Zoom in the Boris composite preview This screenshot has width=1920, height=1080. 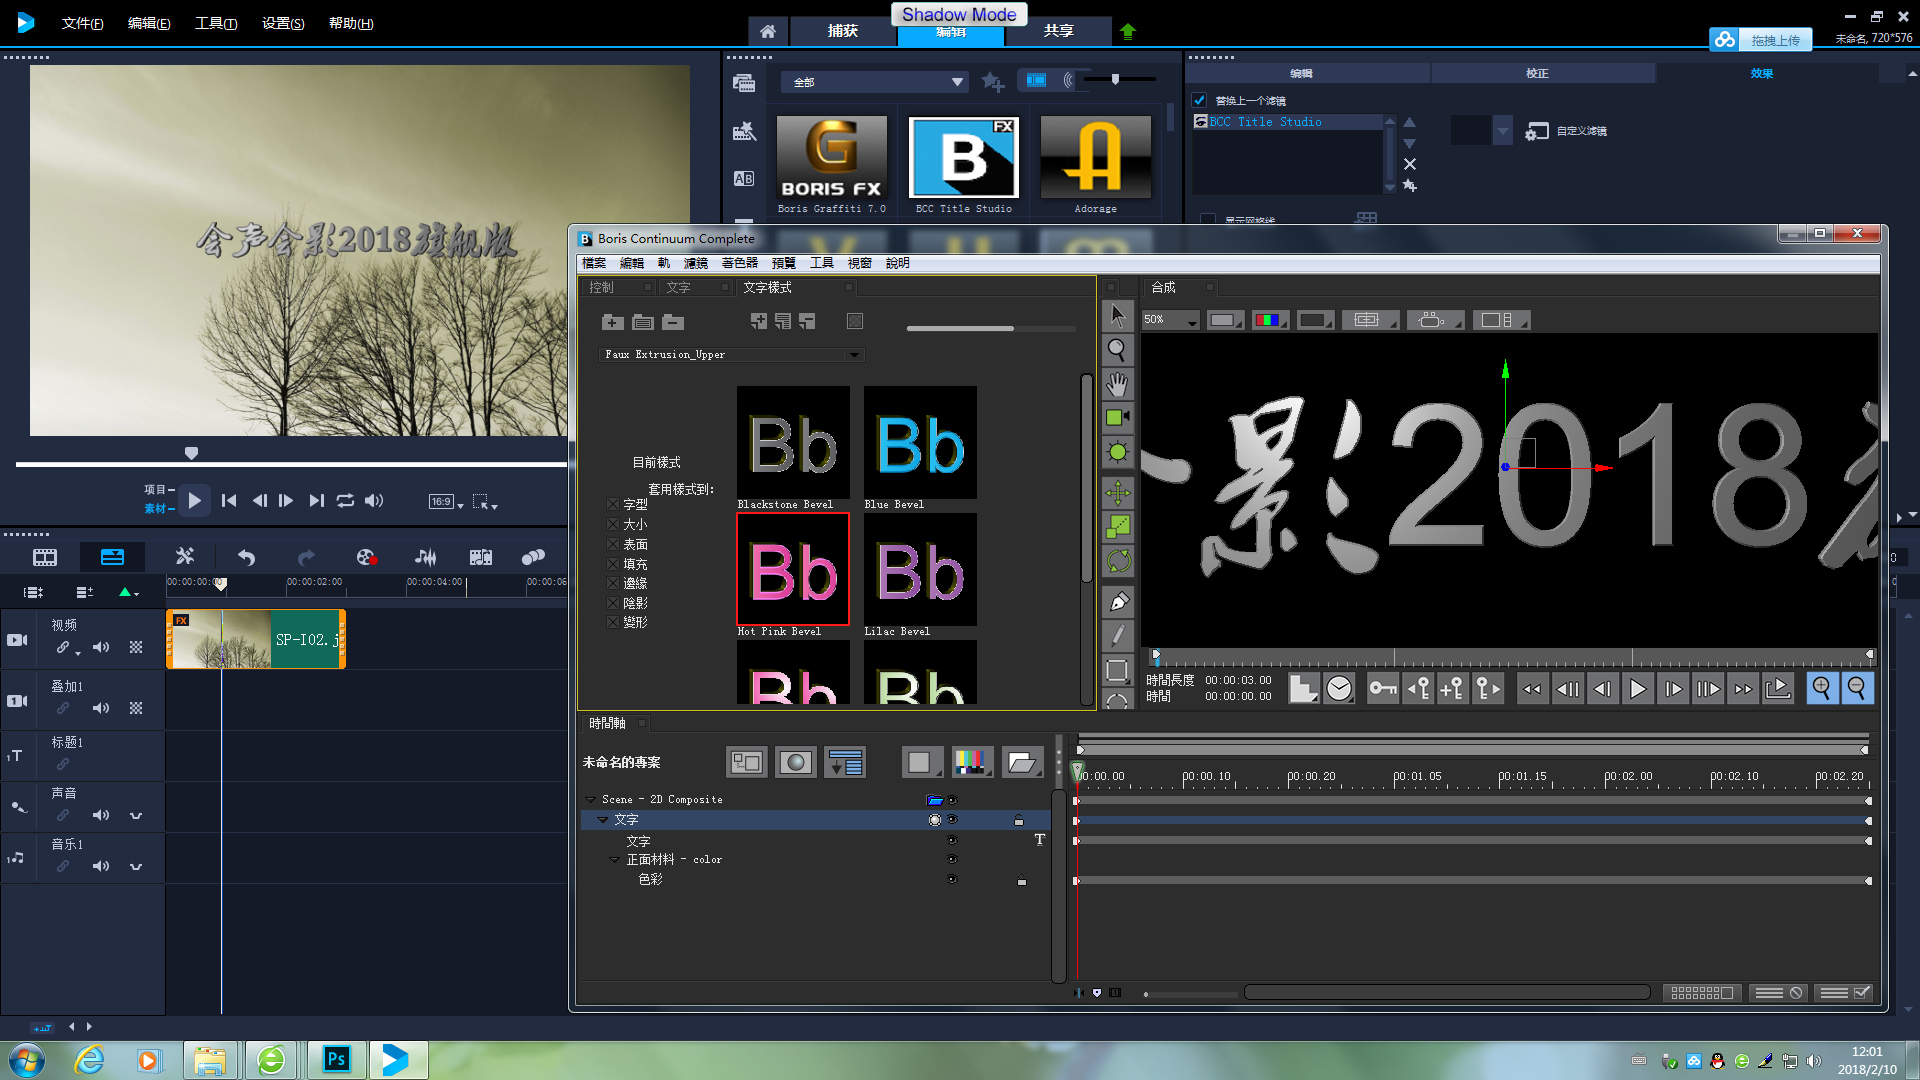click(1822, 688)
